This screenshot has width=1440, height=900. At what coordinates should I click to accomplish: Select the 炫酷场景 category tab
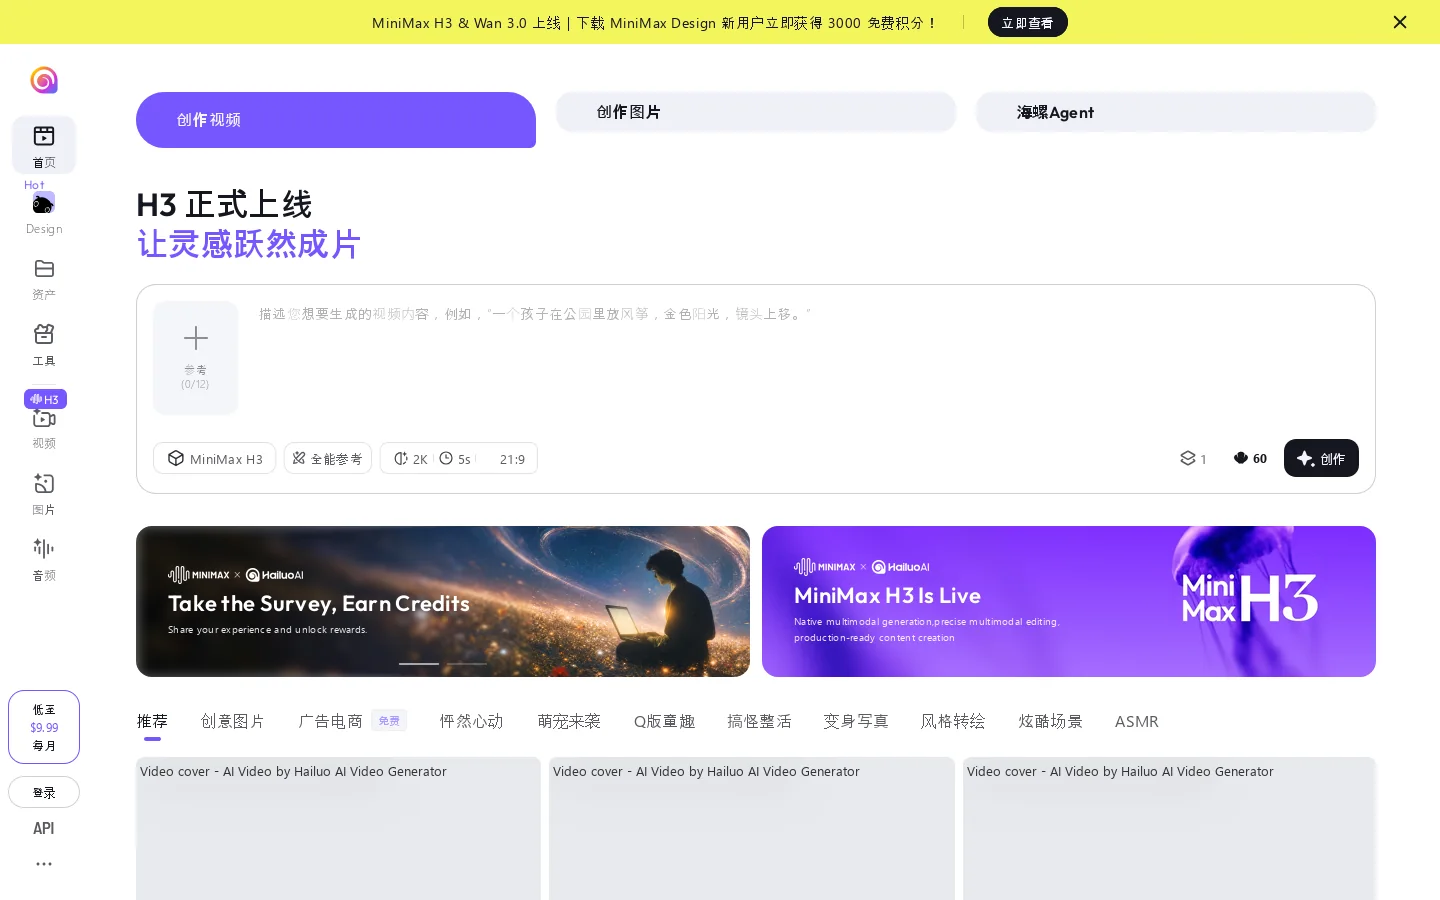pyautogui.click(x=1051, y=722)
